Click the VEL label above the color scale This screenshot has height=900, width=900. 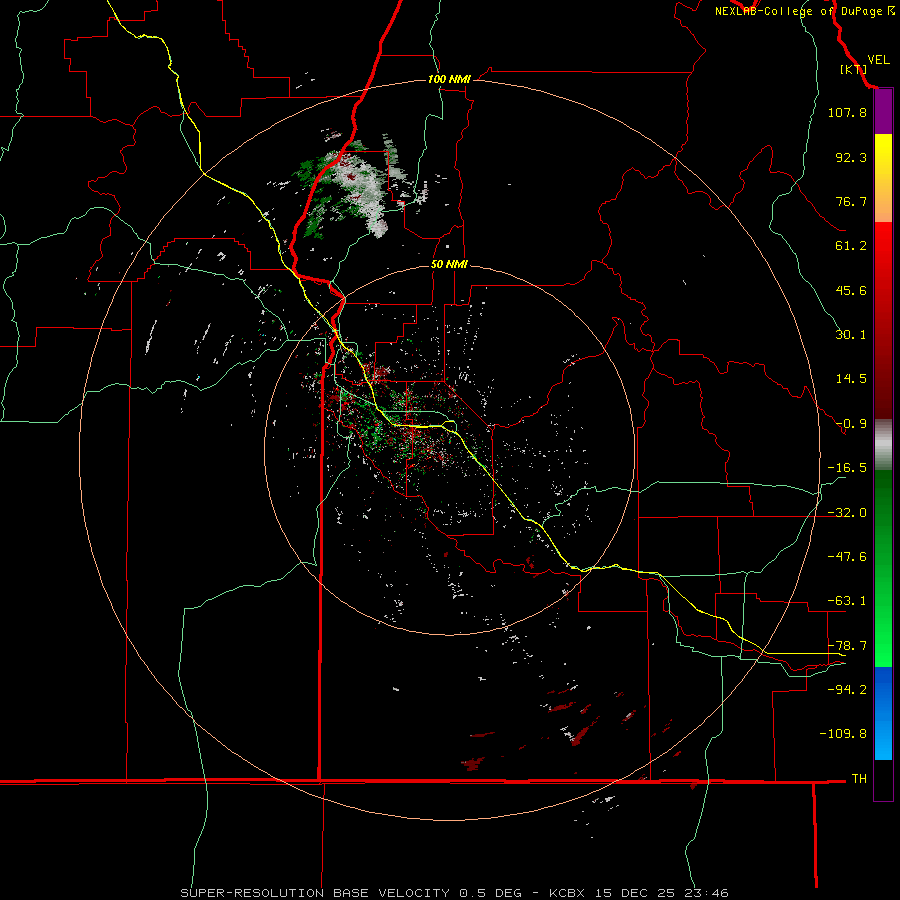coord(878,59)
